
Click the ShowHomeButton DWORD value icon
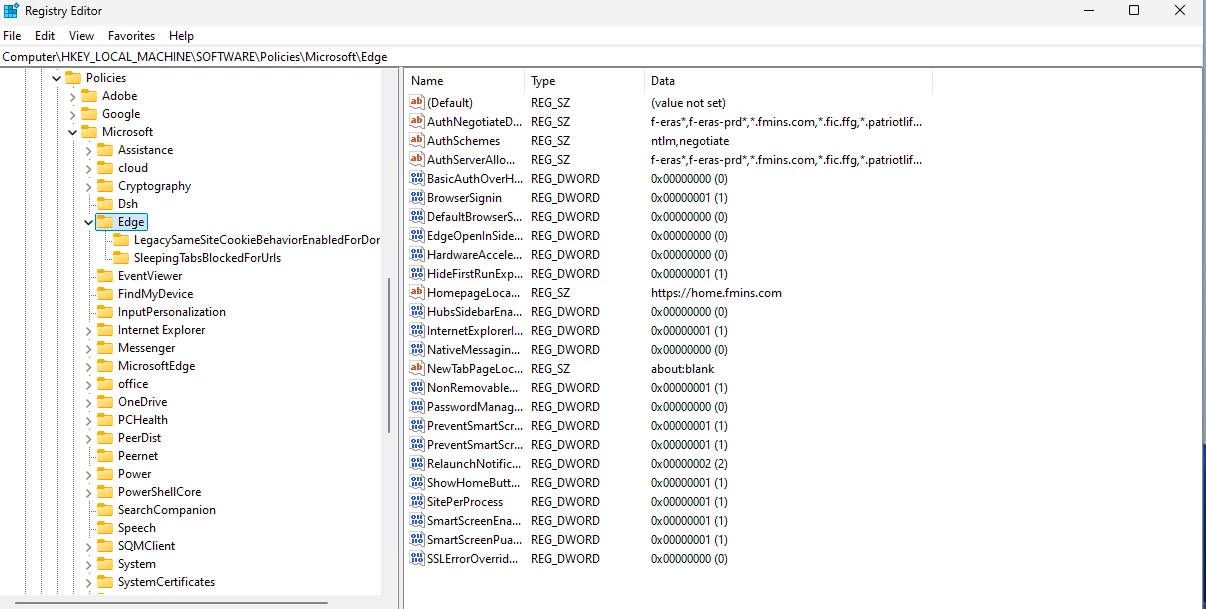coord(417,483)
